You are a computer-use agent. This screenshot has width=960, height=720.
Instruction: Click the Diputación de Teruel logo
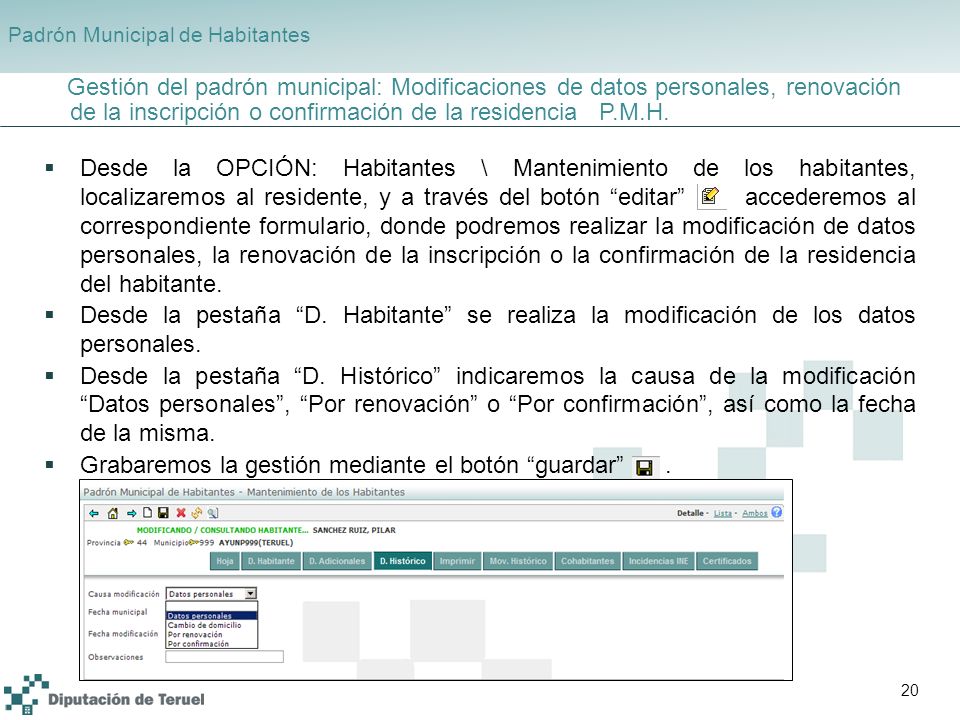[x=104, y=695]
